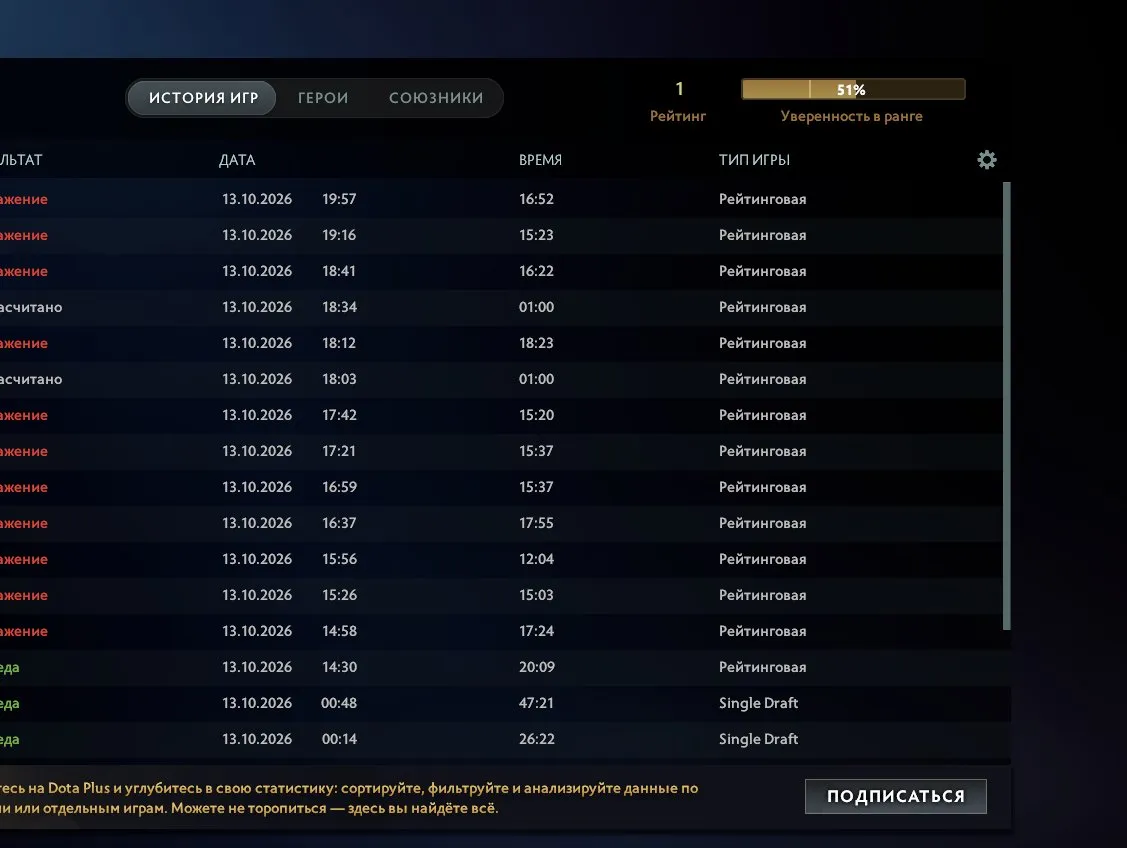The width and height of the screenshot is (1127, 848).
Task: Sort by the Дата column header
Action: tap(236, 160)
